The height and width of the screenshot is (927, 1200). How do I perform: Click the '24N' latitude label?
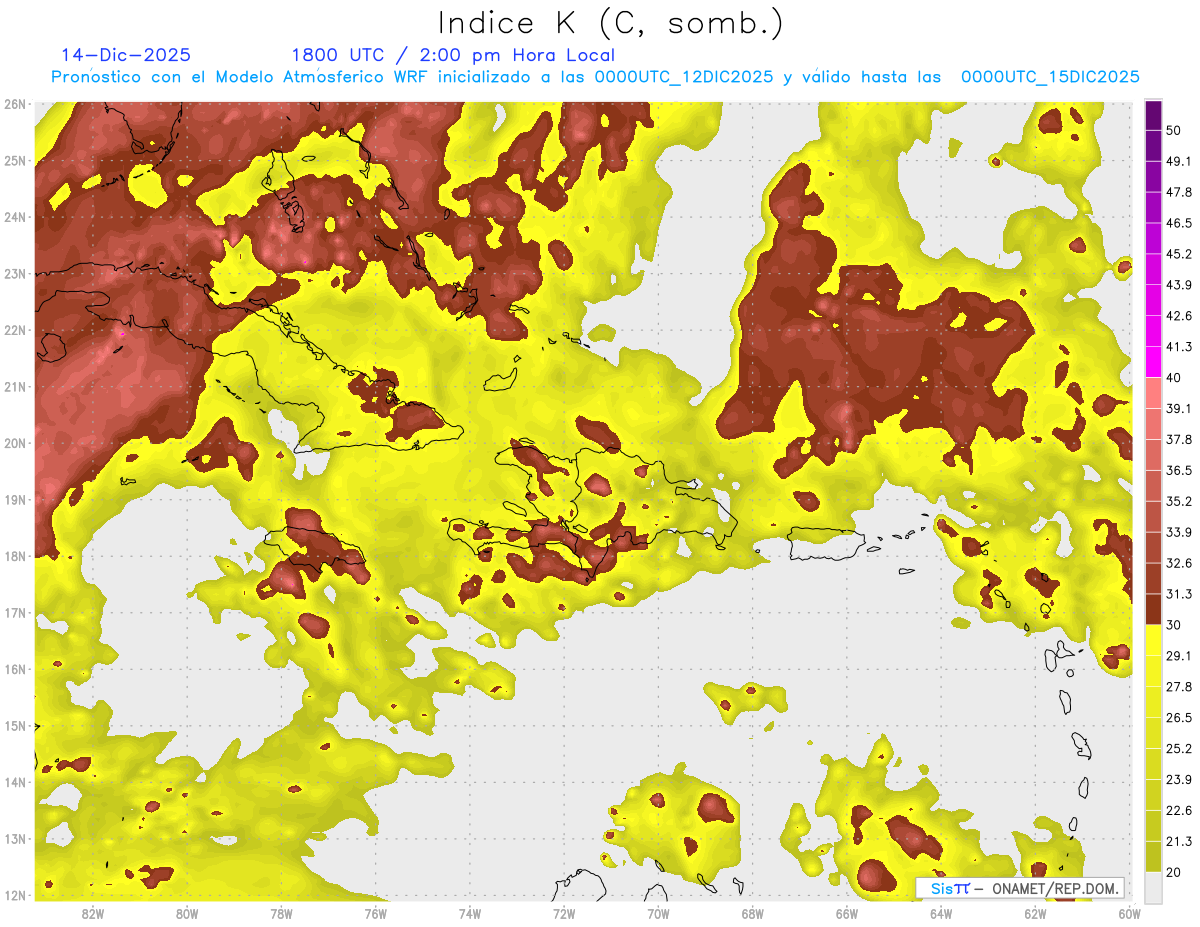coord(15,217)
